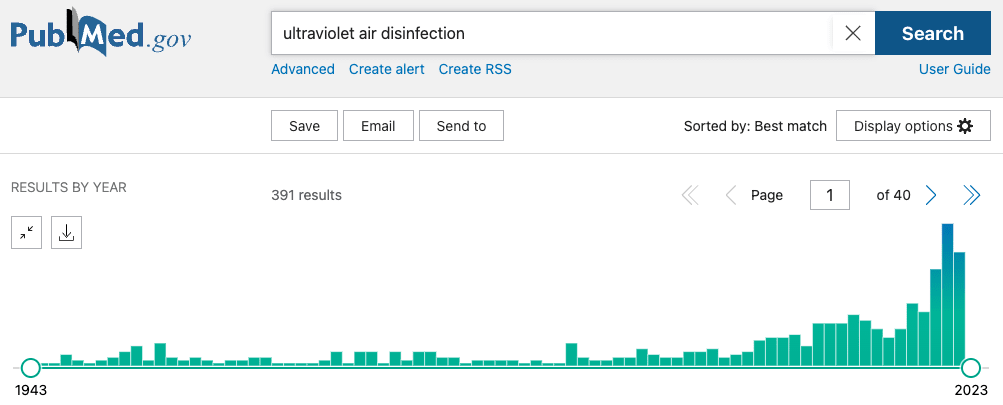Click the Create alert link

coord(386,69)
